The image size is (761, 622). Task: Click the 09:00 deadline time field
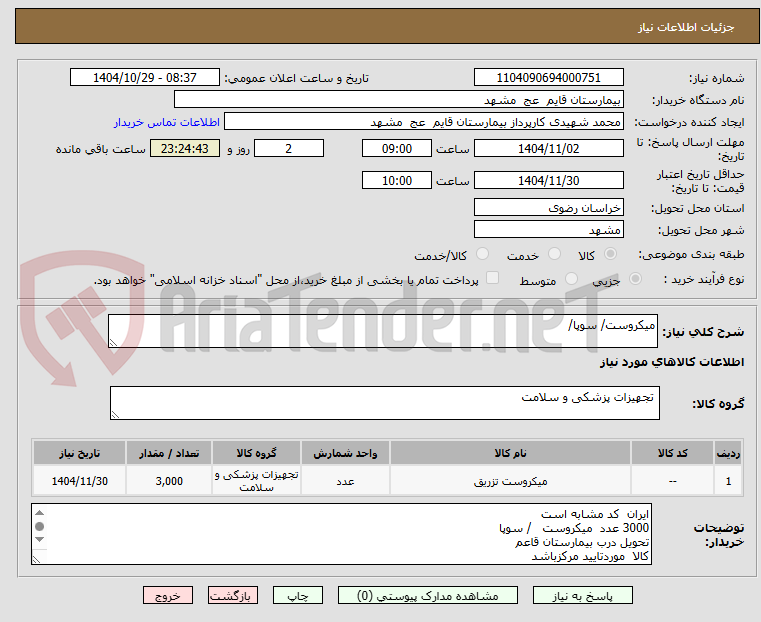pos(397,148)
